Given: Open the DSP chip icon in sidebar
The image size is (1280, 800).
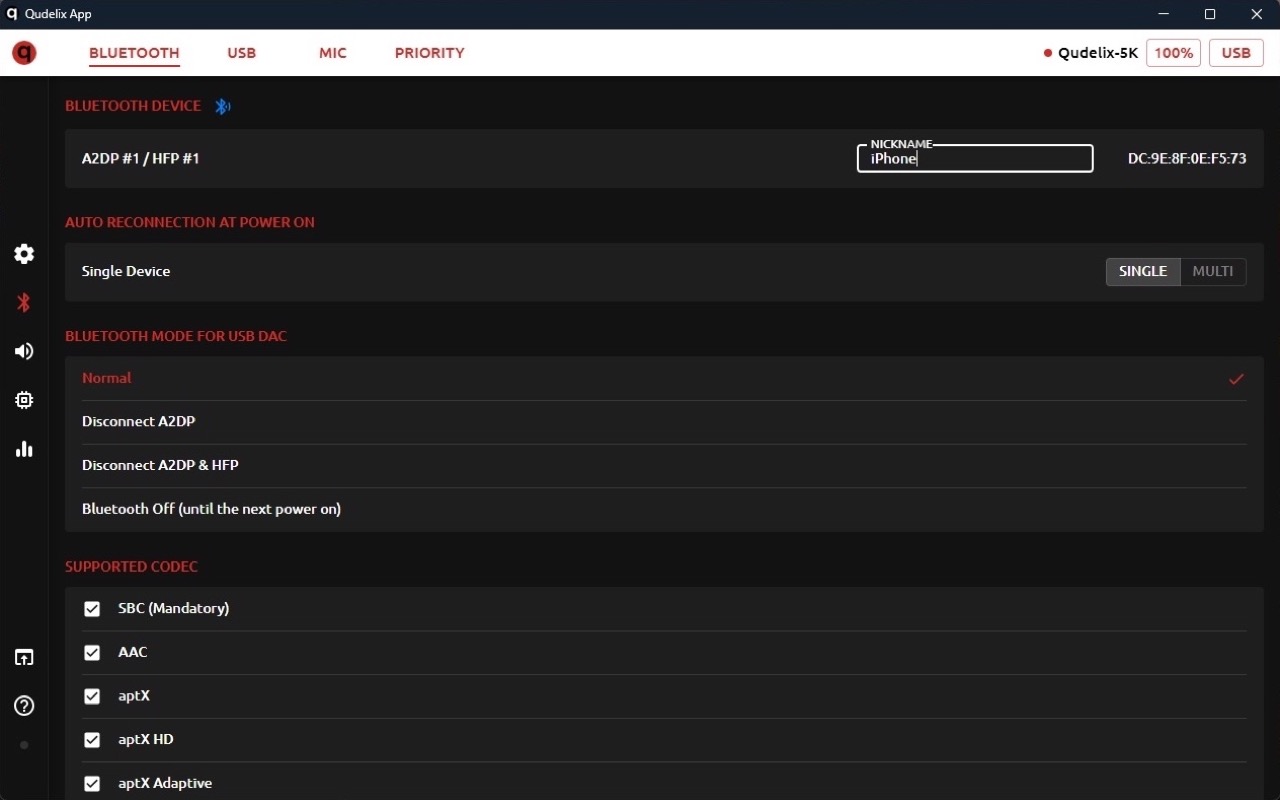Looking at the screenshot, I should 24,400.
